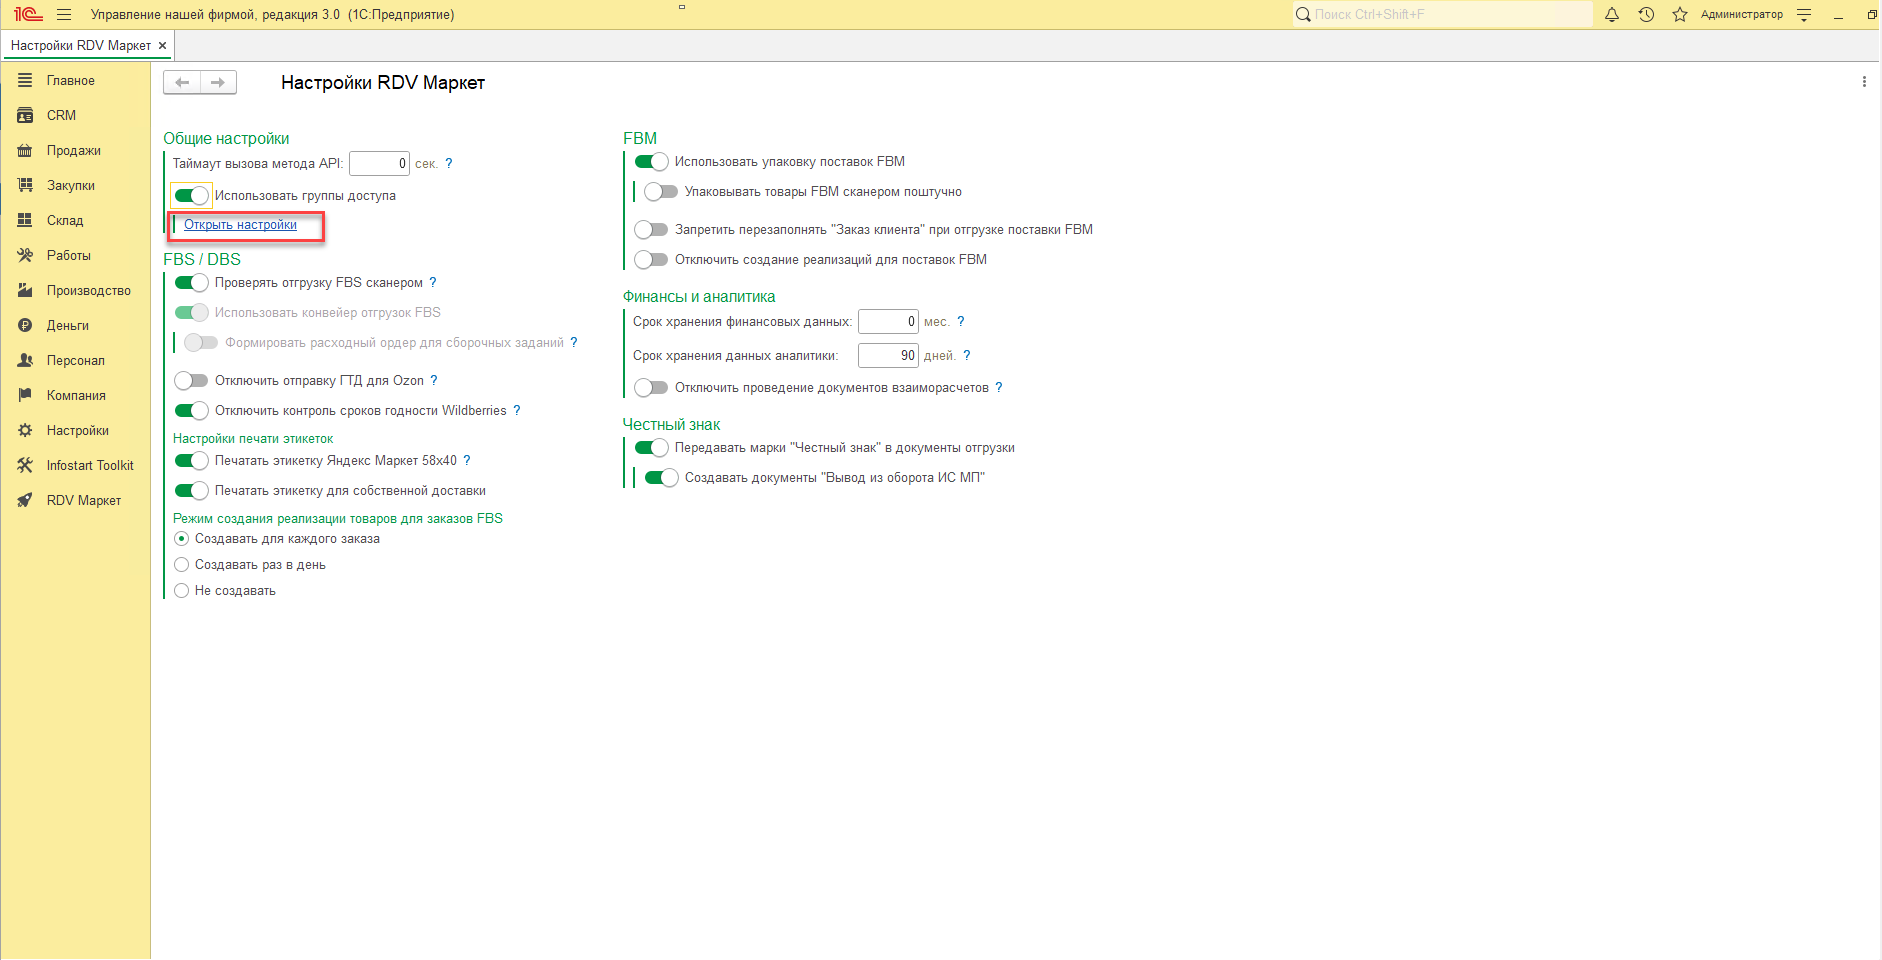Click Срок хранения финансовых данных input
The height and width of the screenshot is (960, 1882).
click(x=888, y=322)
